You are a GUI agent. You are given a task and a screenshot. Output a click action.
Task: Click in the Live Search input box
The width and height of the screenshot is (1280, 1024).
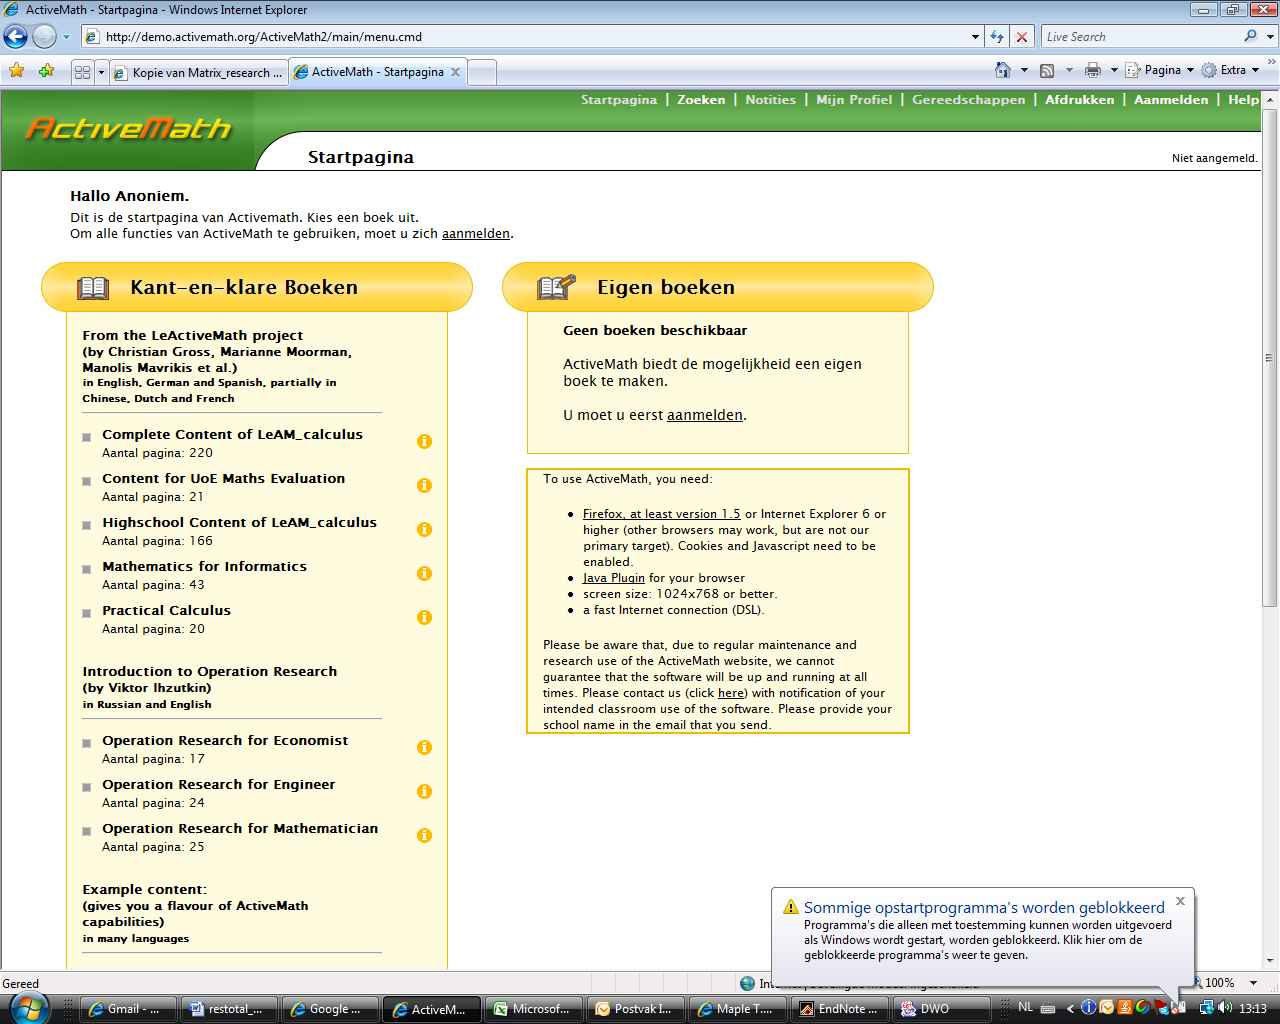pos(1140,37)
